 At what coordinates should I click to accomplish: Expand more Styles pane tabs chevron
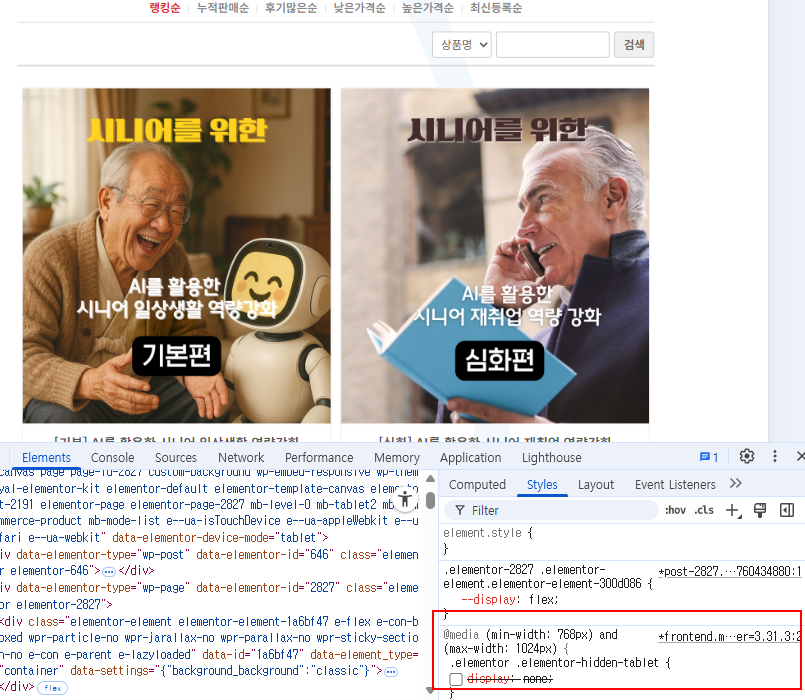pos(736,484)
